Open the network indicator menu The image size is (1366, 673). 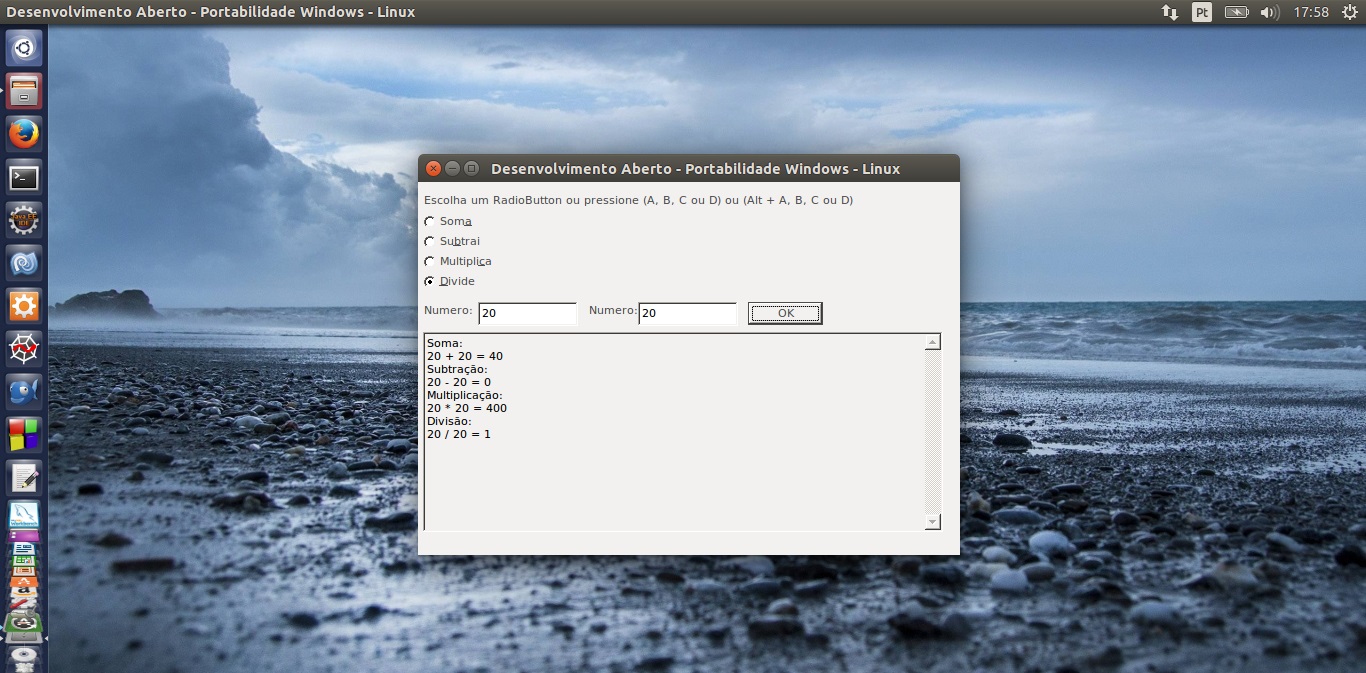click(1169, 12)
